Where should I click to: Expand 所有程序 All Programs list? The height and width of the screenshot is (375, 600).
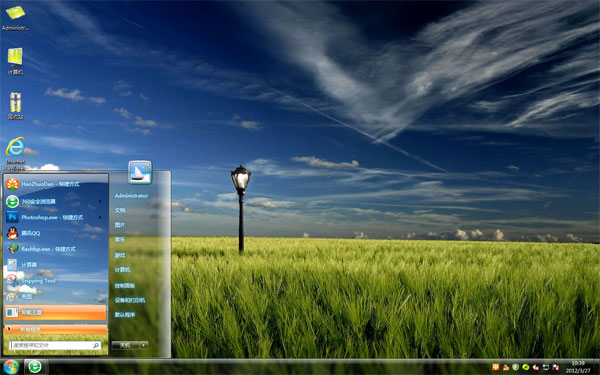click(x=55, y=329)
